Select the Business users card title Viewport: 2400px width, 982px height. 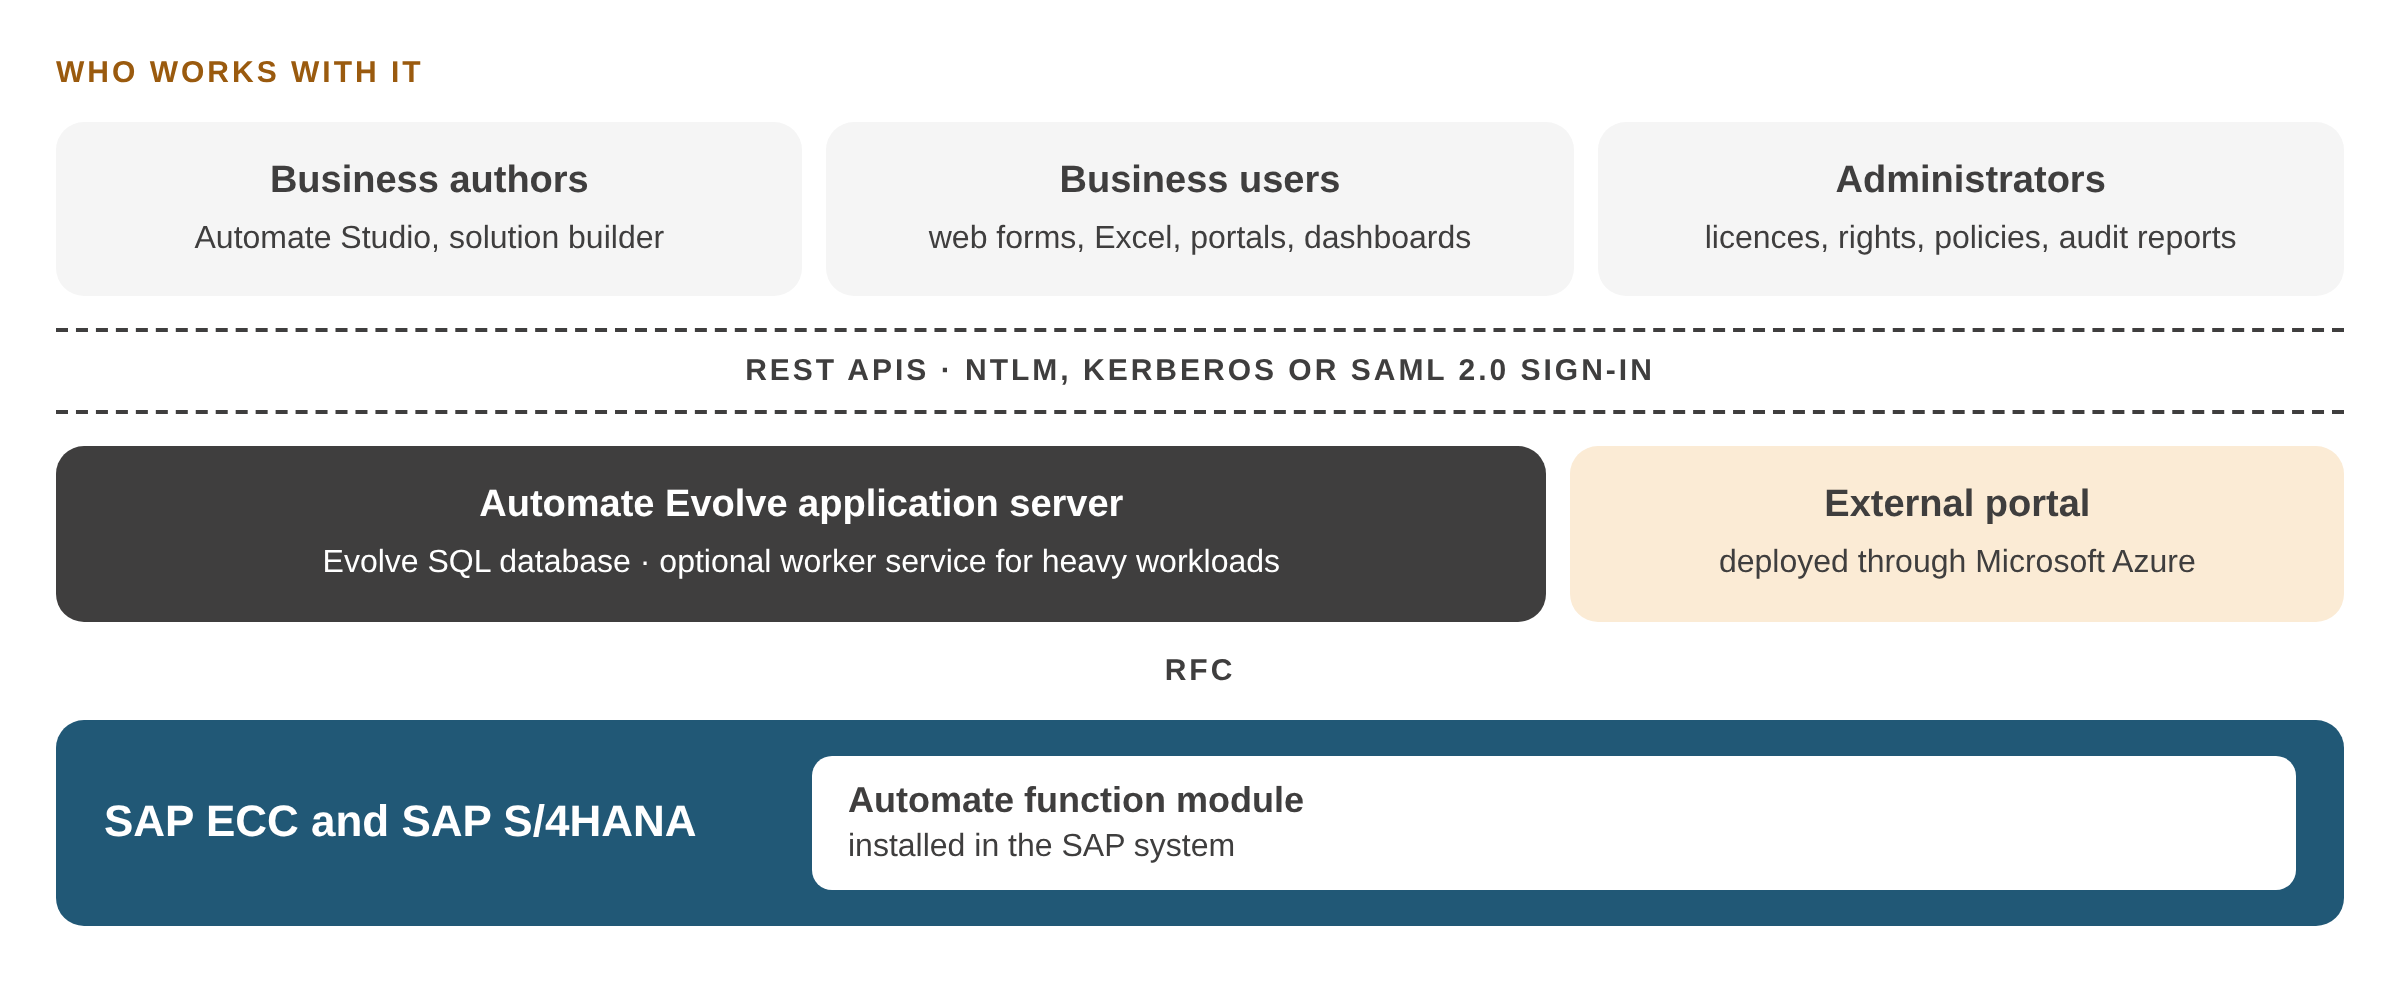point(1199,180)
